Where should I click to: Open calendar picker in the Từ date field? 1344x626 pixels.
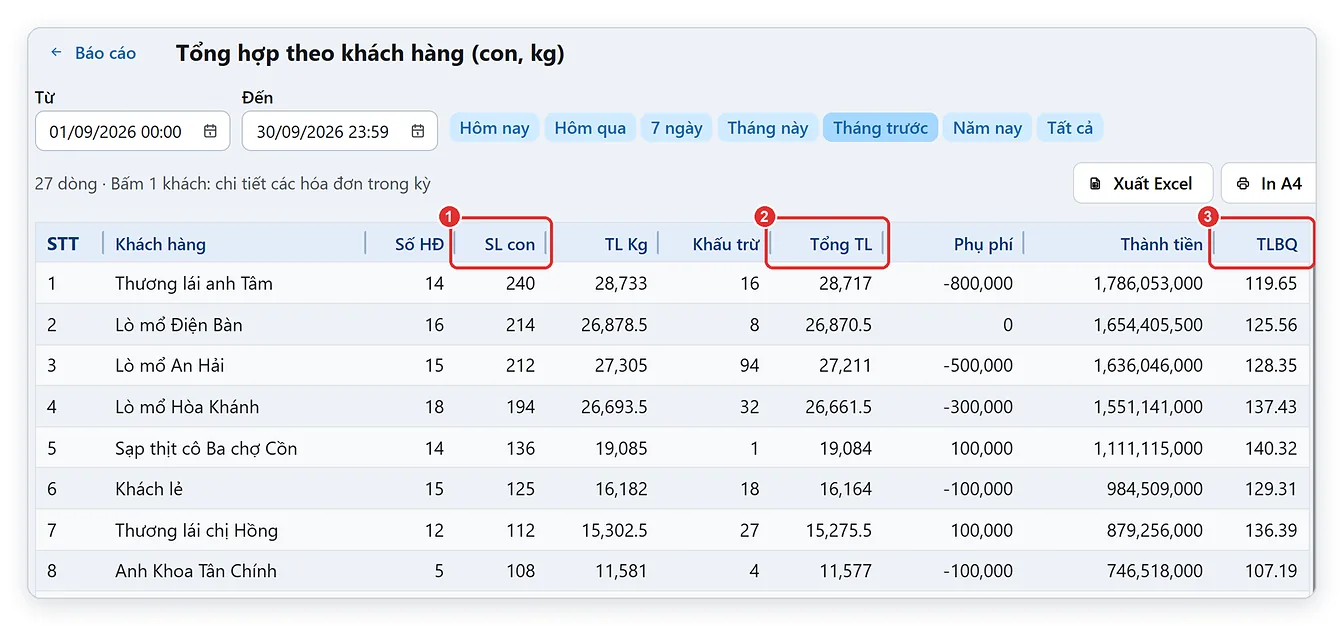point(210,131)
